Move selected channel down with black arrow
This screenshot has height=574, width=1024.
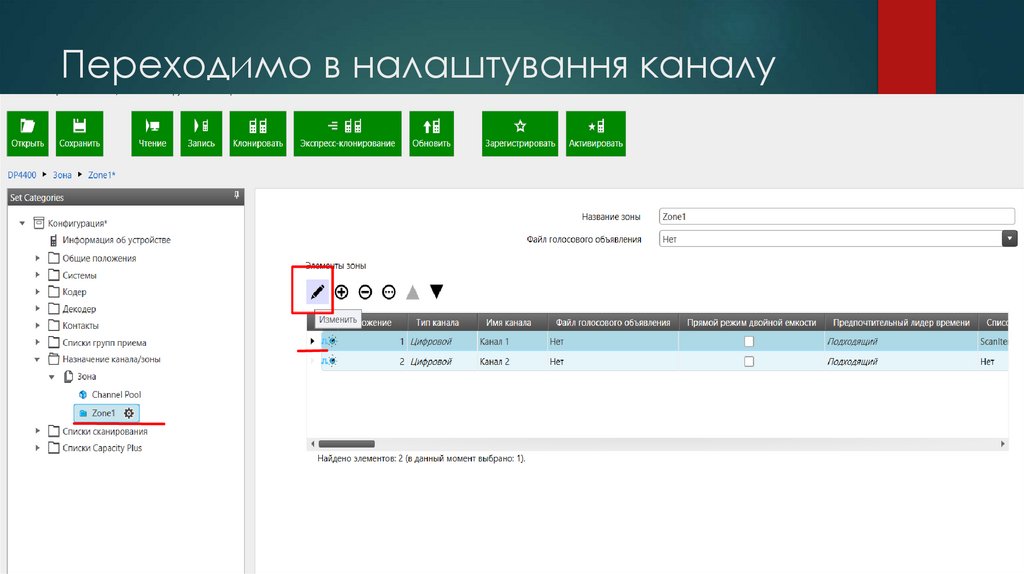click(436, 291)
